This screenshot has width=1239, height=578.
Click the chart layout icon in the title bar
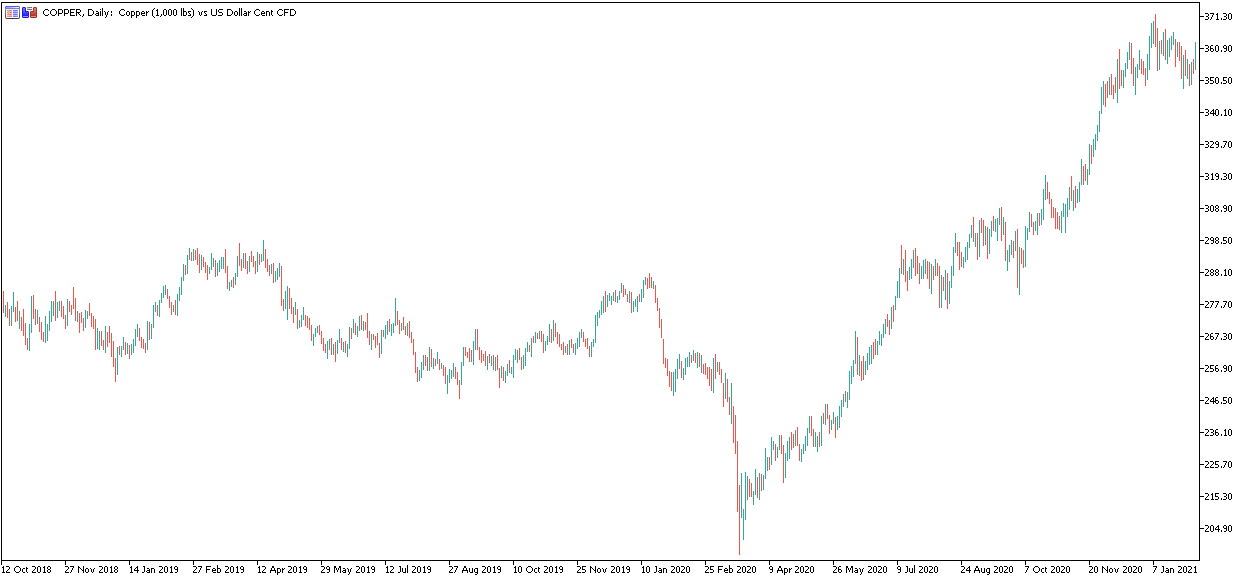click(13, 14)
